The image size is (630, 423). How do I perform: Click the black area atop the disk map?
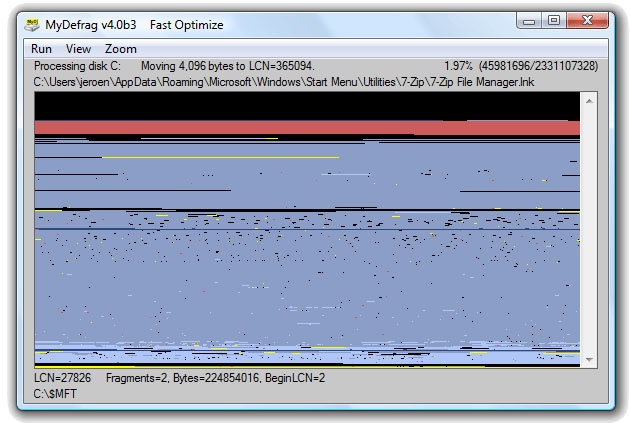coord(300,104)
